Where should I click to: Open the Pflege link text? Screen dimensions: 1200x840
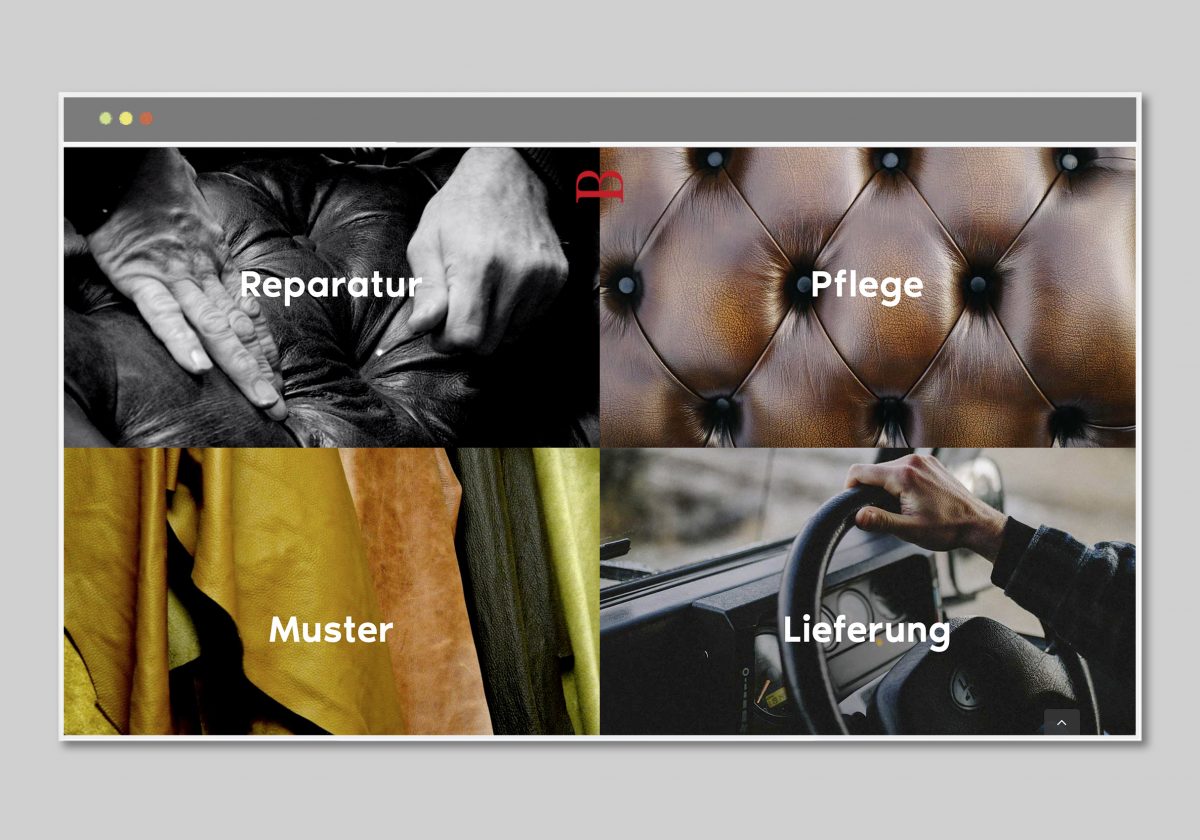point(867,286)
